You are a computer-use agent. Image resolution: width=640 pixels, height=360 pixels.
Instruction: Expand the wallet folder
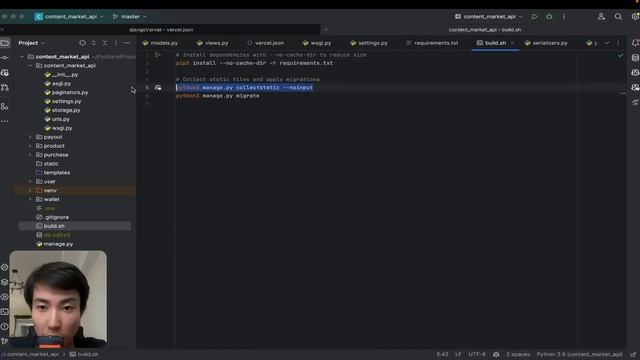click(30, 200)
